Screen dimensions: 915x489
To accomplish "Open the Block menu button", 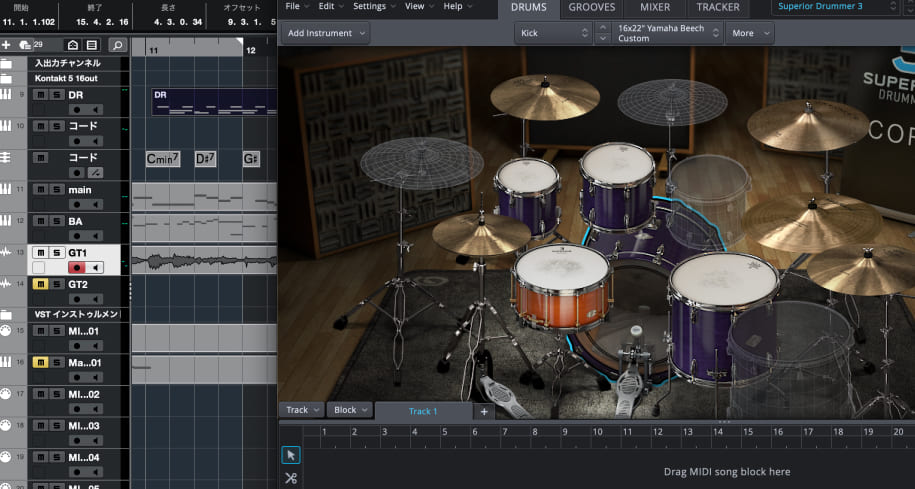I will [x=350, y=410].
